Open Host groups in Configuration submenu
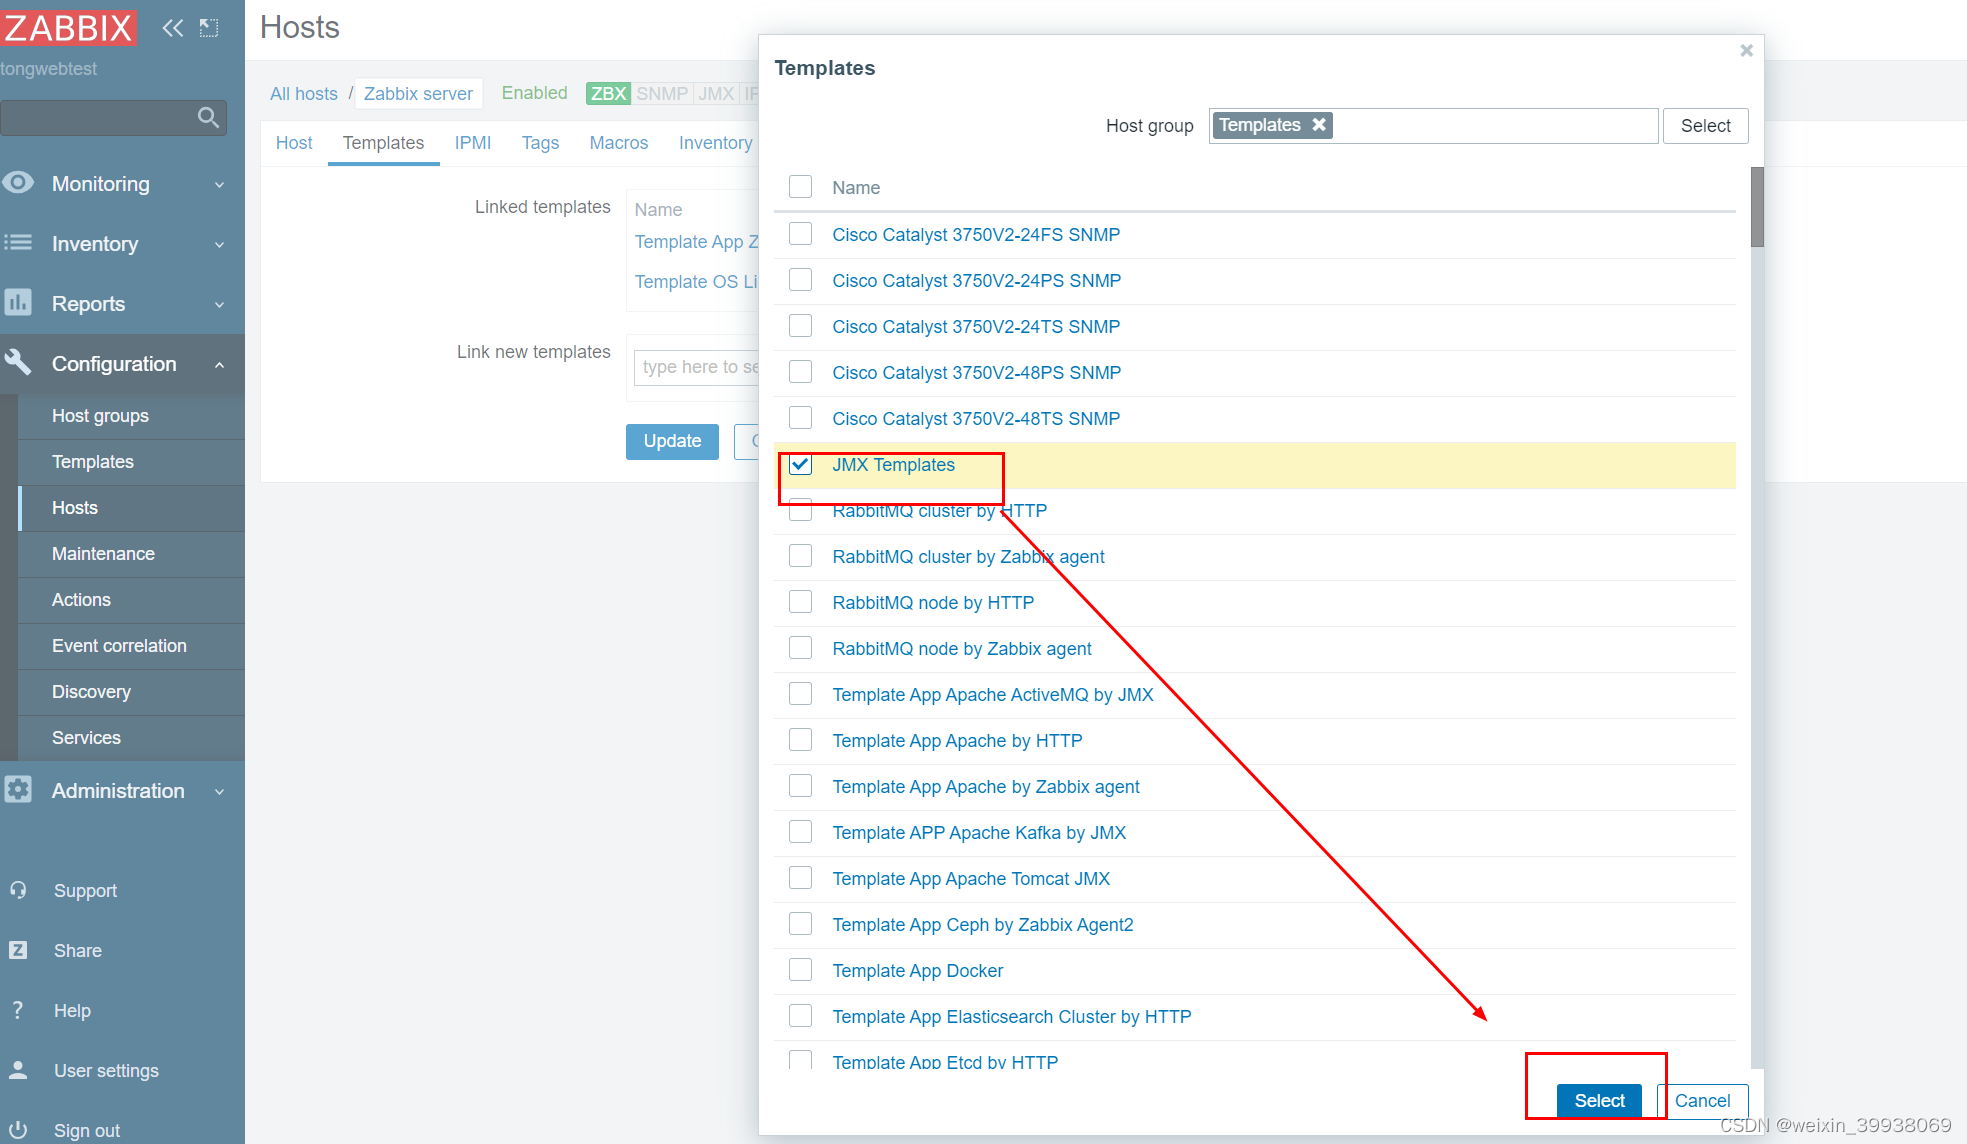Viewport: 1967px width, 1144px height. click(x=100, y=416)
